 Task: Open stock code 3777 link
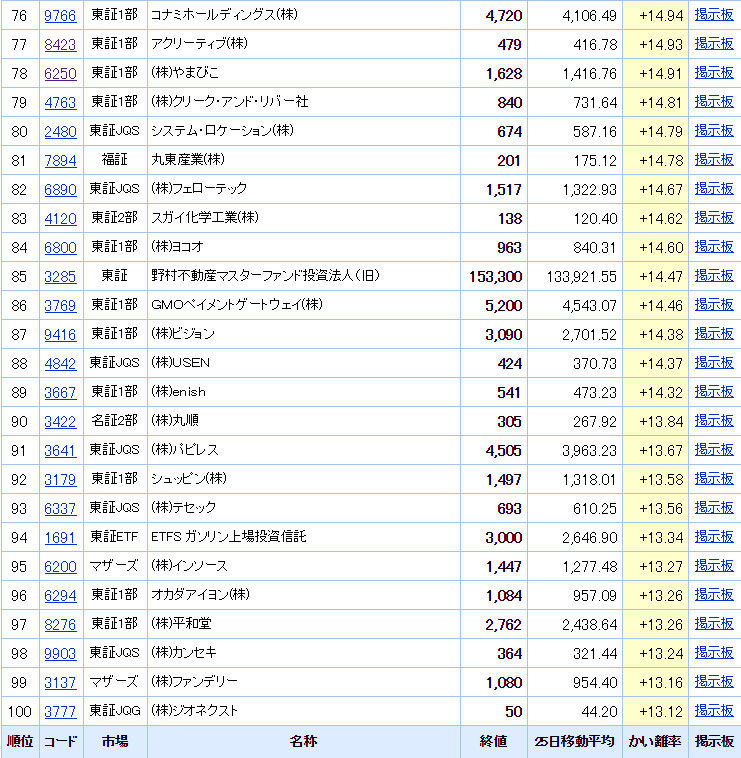click(60, 712)
